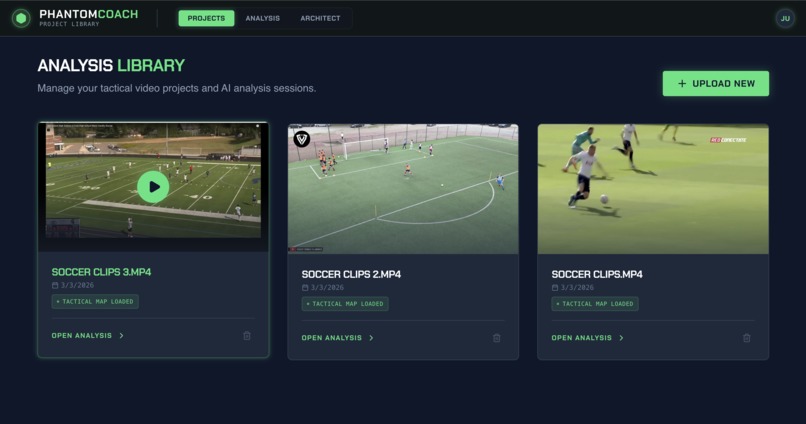Click the Analysis Library heading

(x=111, y=65)
